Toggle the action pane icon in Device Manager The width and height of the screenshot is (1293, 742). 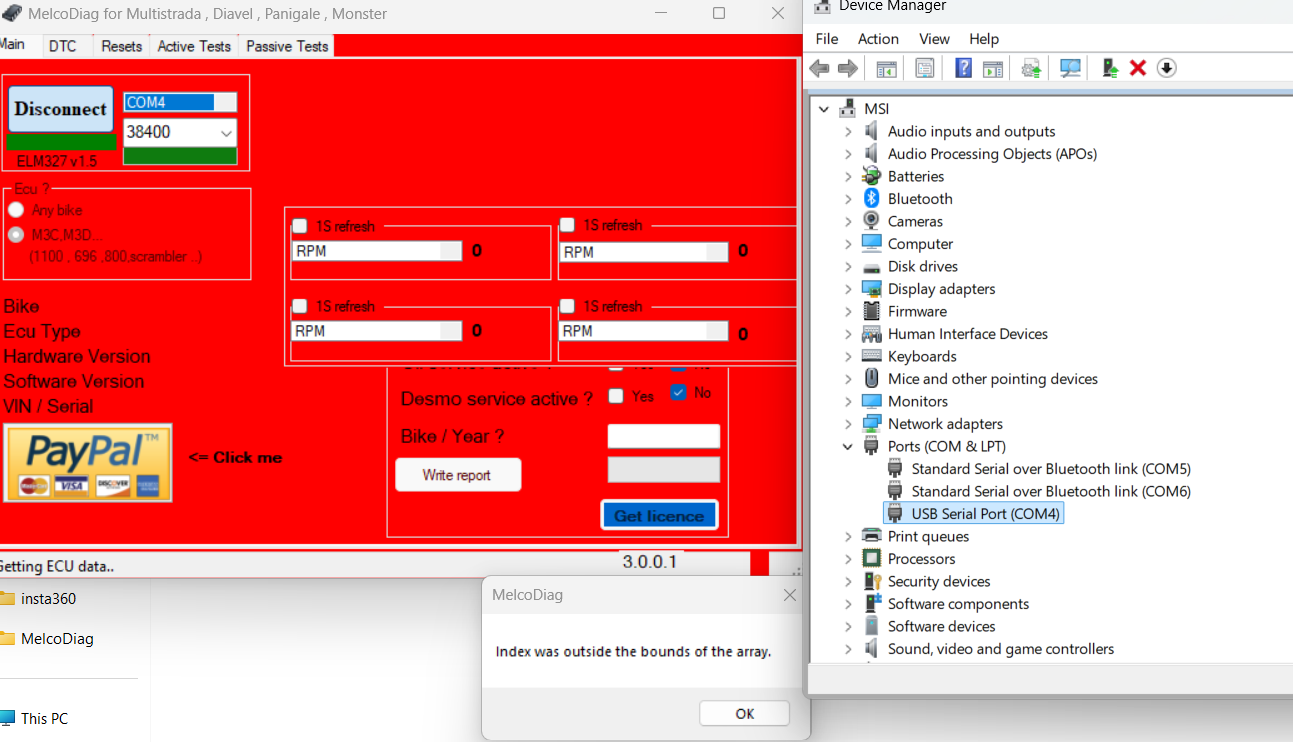pyautogui.click(x=992, y=68)
